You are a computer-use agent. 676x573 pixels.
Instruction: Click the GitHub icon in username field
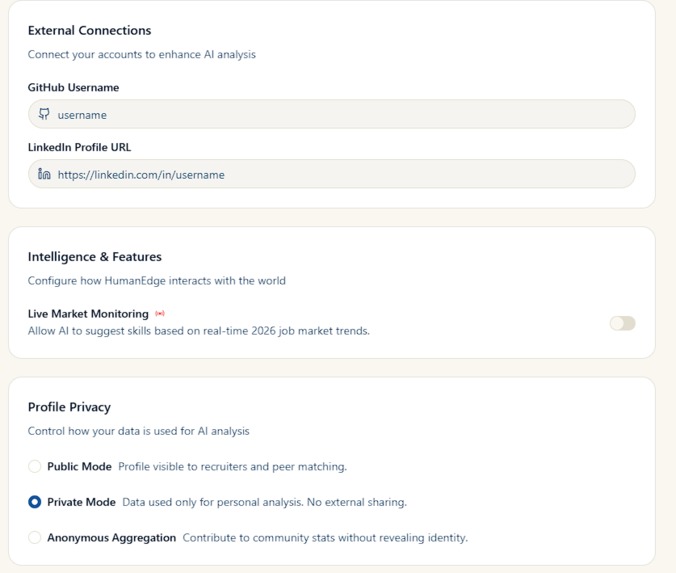point(44,114)
